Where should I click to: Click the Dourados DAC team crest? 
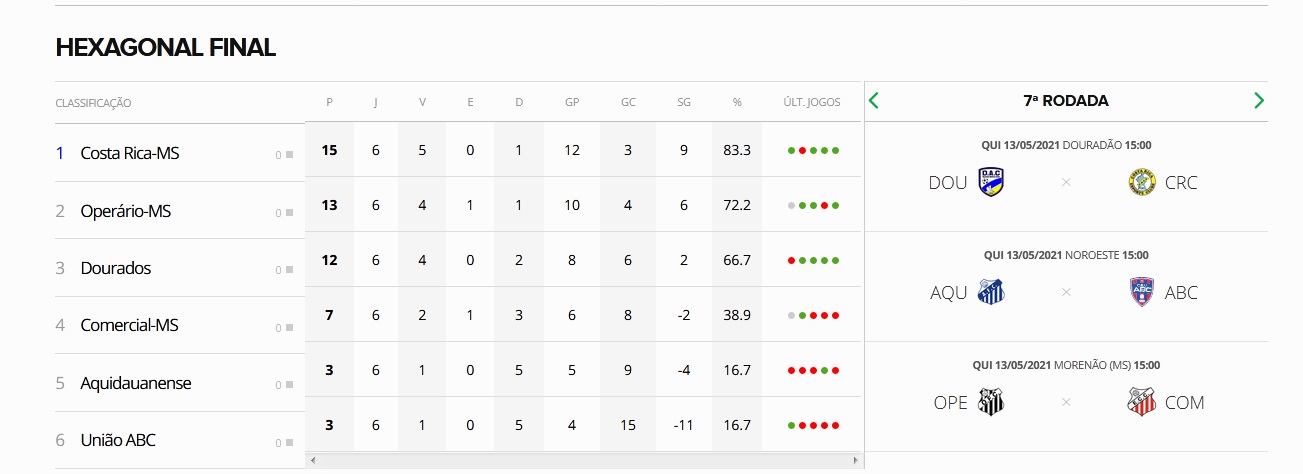pos(991,182)
